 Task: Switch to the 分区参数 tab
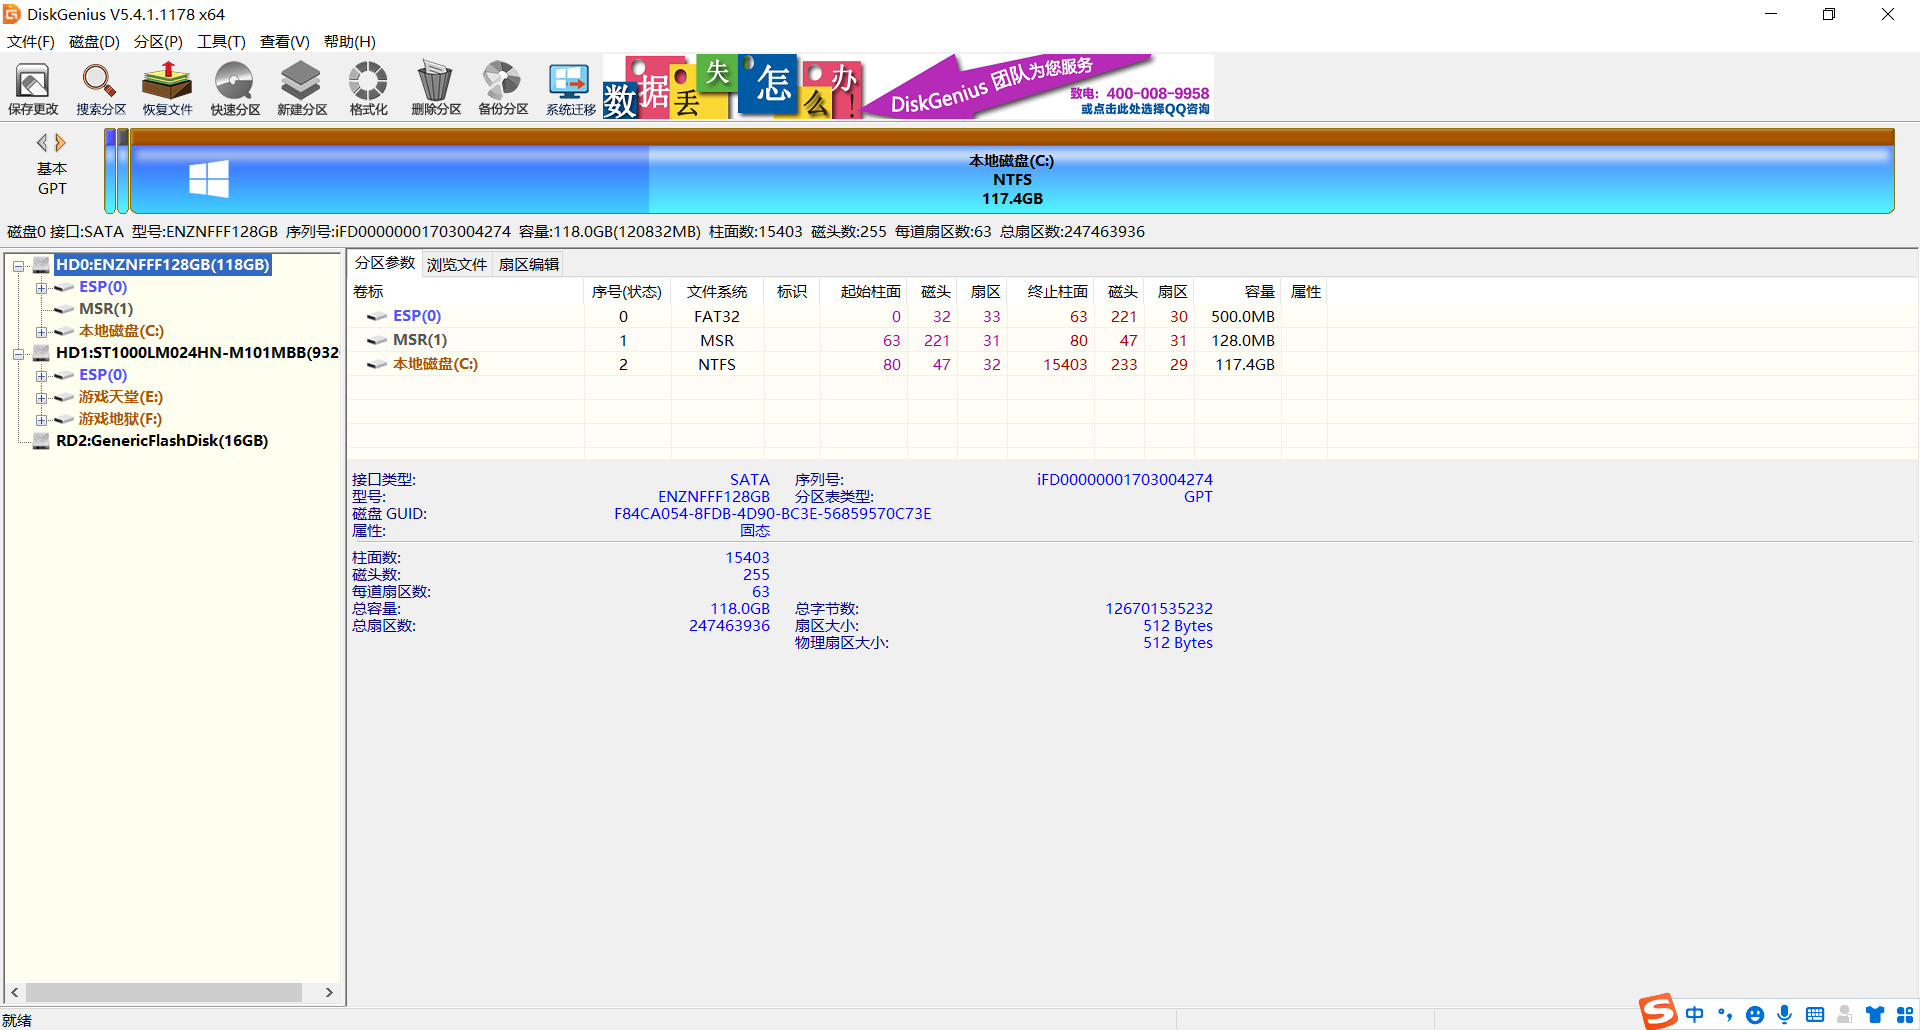pyautogui.click(x=385, y=263)
